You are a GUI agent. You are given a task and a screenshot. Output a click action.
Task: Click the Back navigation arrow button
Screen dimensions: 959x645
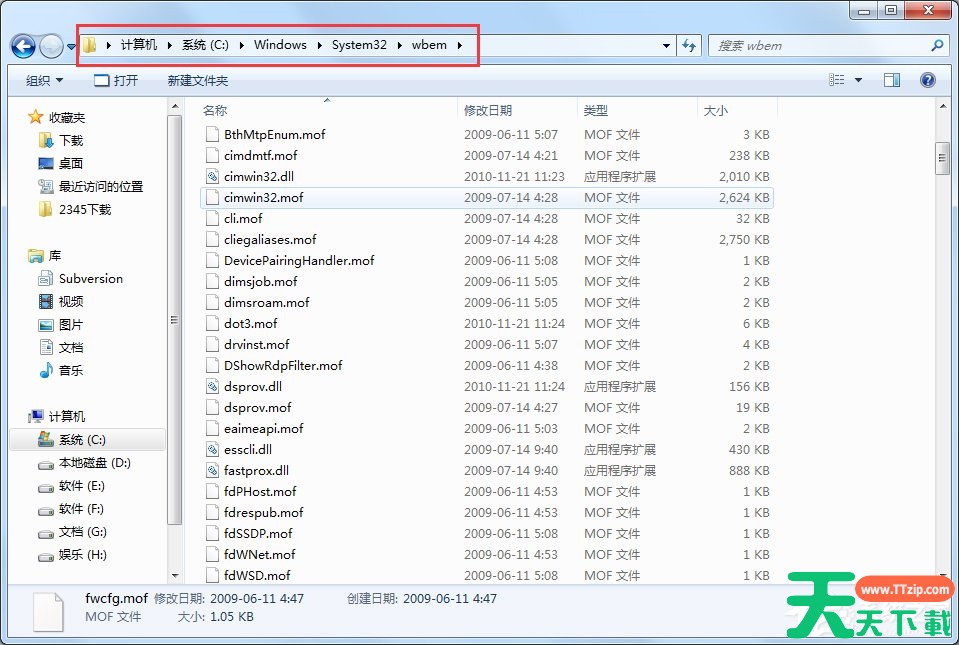pyautogui.click(x=23, y=46)
